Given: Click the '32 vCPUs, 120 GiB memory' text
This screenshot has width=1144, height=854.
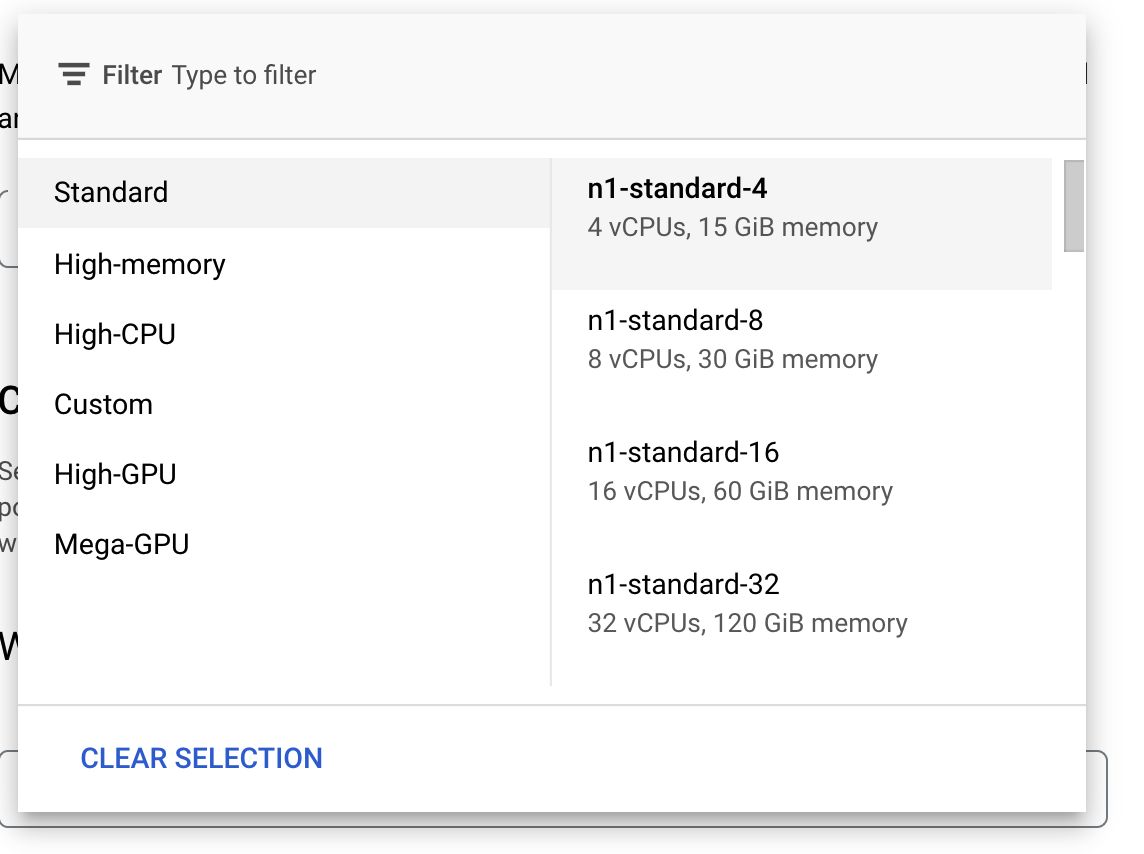Looking at the screenshot, I should point(748,623).
